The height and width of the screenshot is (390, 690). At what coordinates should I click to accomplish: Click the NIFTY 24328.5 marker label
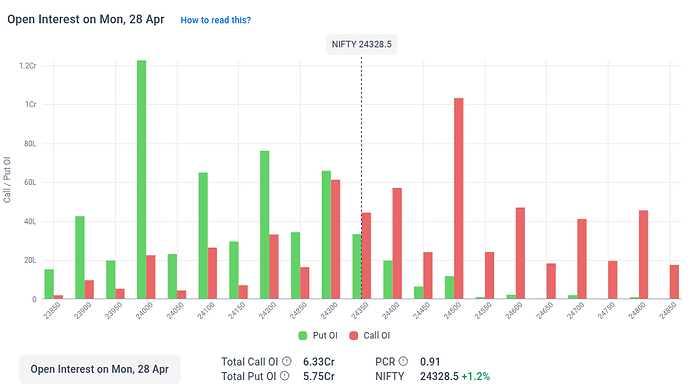tap(361, 44)
